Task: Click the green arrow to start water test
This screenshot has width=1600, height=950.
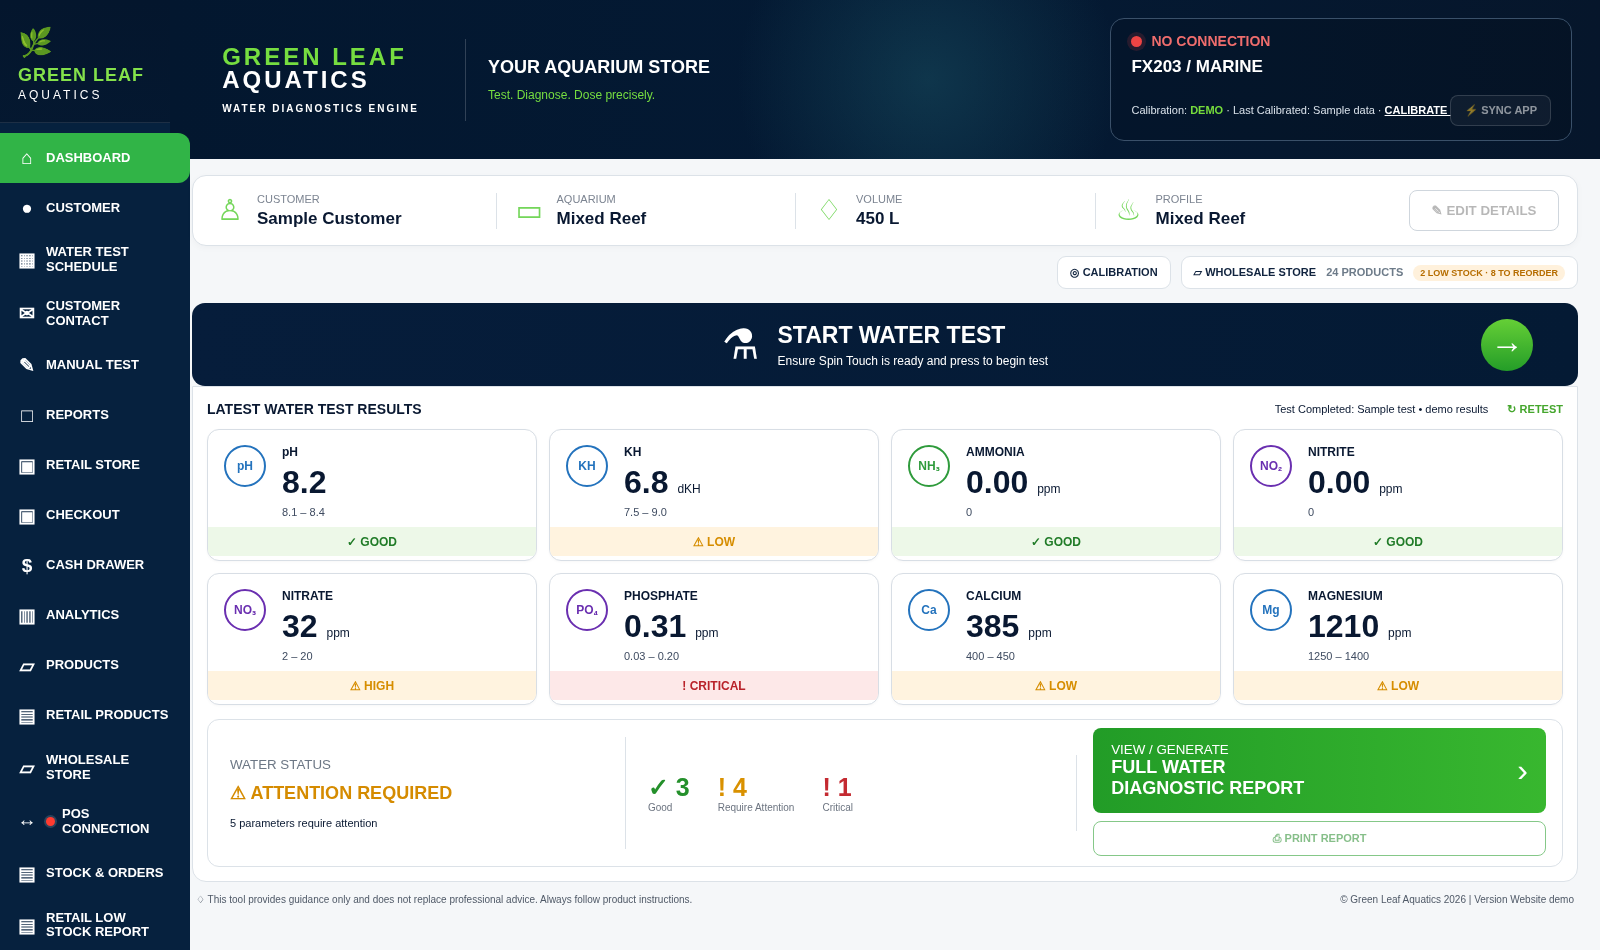Action: click(x=1506, y=345)
